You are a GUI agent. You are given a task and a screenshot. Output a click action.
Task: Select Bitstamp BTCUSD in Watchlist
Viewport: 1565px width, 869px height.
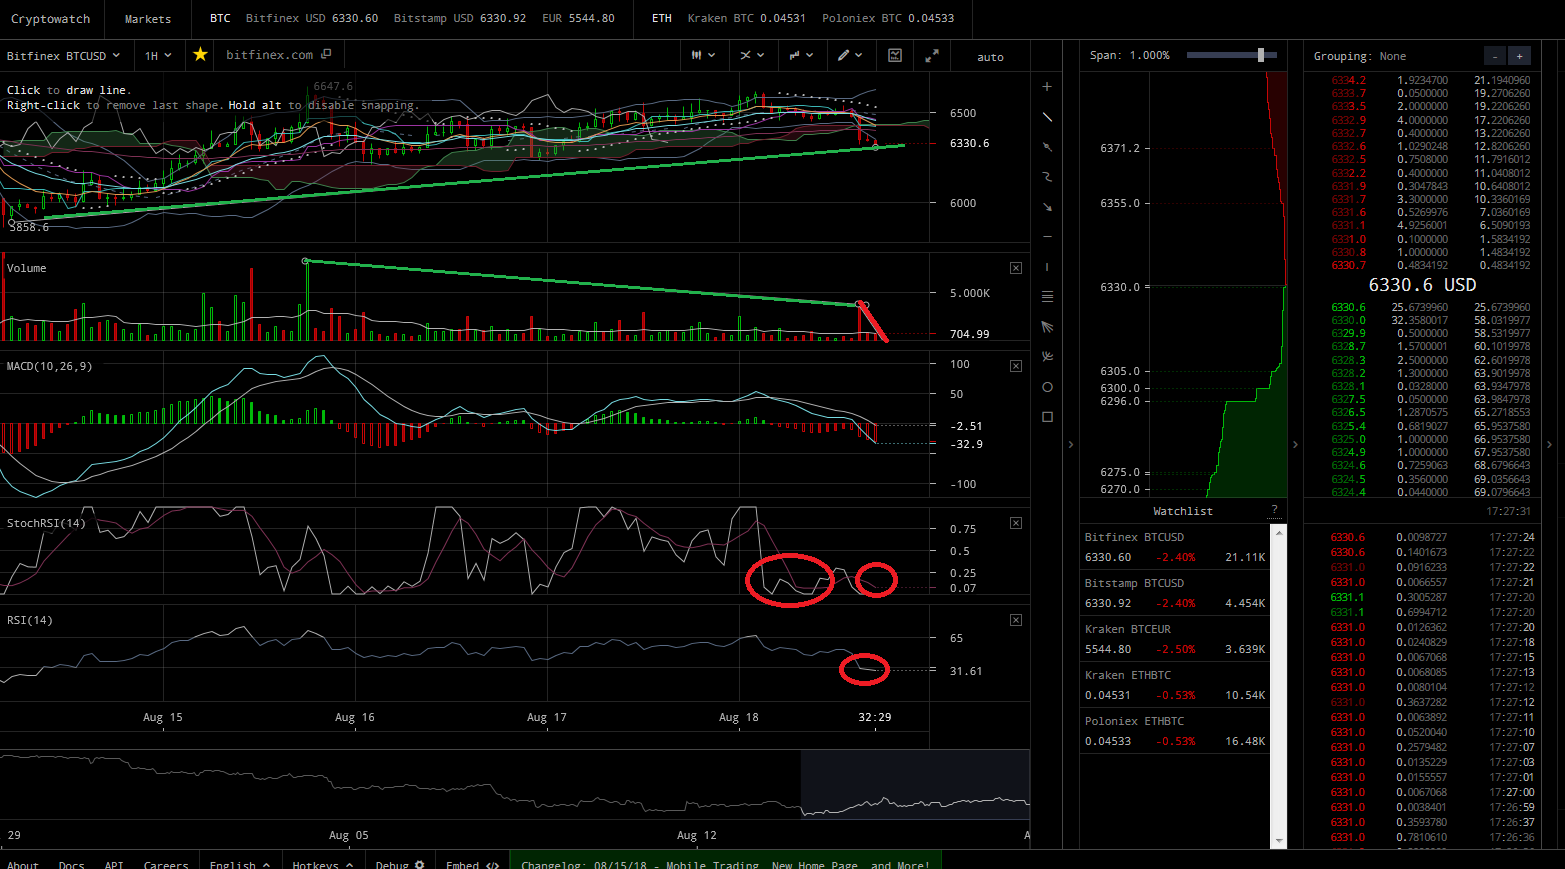click(1175, 593)
